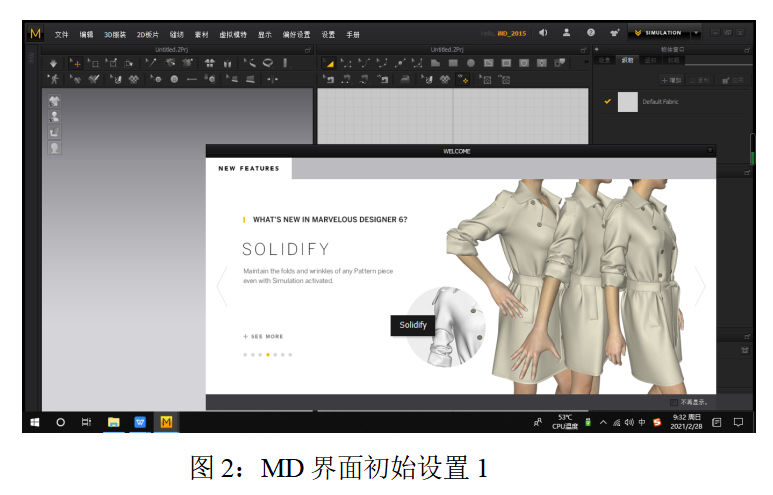Select the NEW FEATURES tab in Welcome
This screenshot has height=495, width=773.
click(x=248, y=168)
